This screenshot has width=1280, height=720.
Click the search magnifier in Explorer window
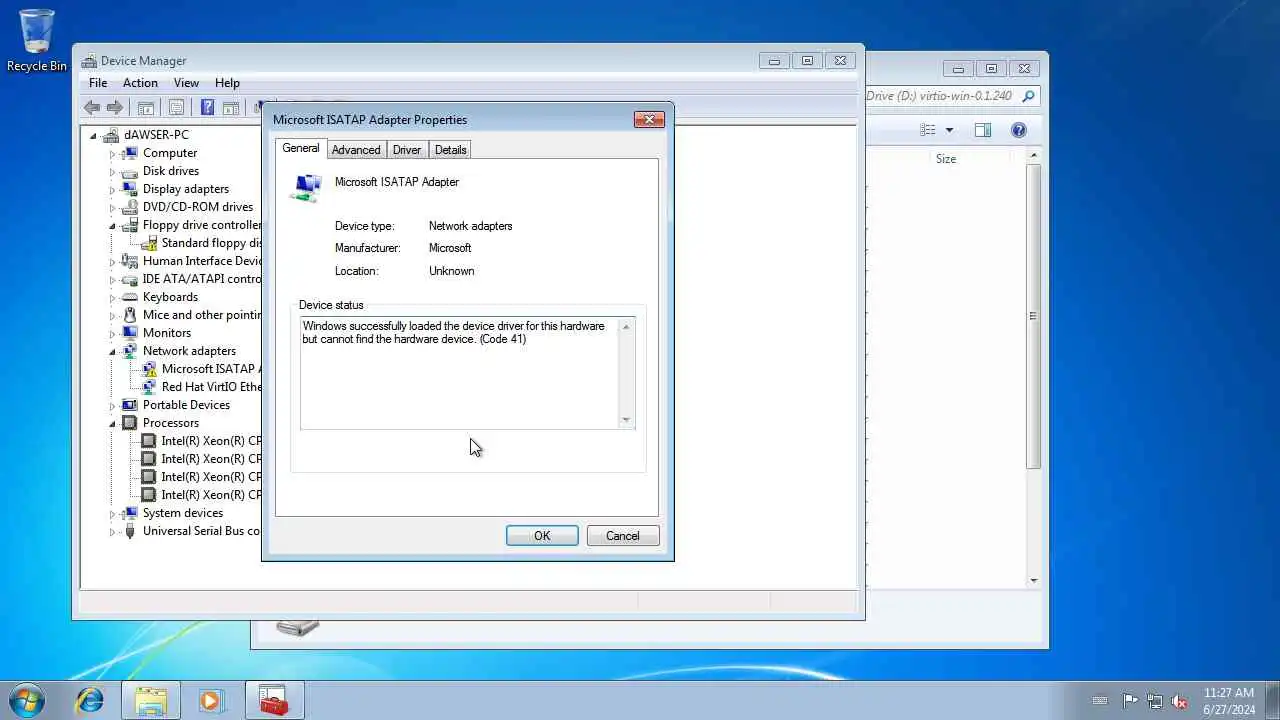pos(1028,96)
